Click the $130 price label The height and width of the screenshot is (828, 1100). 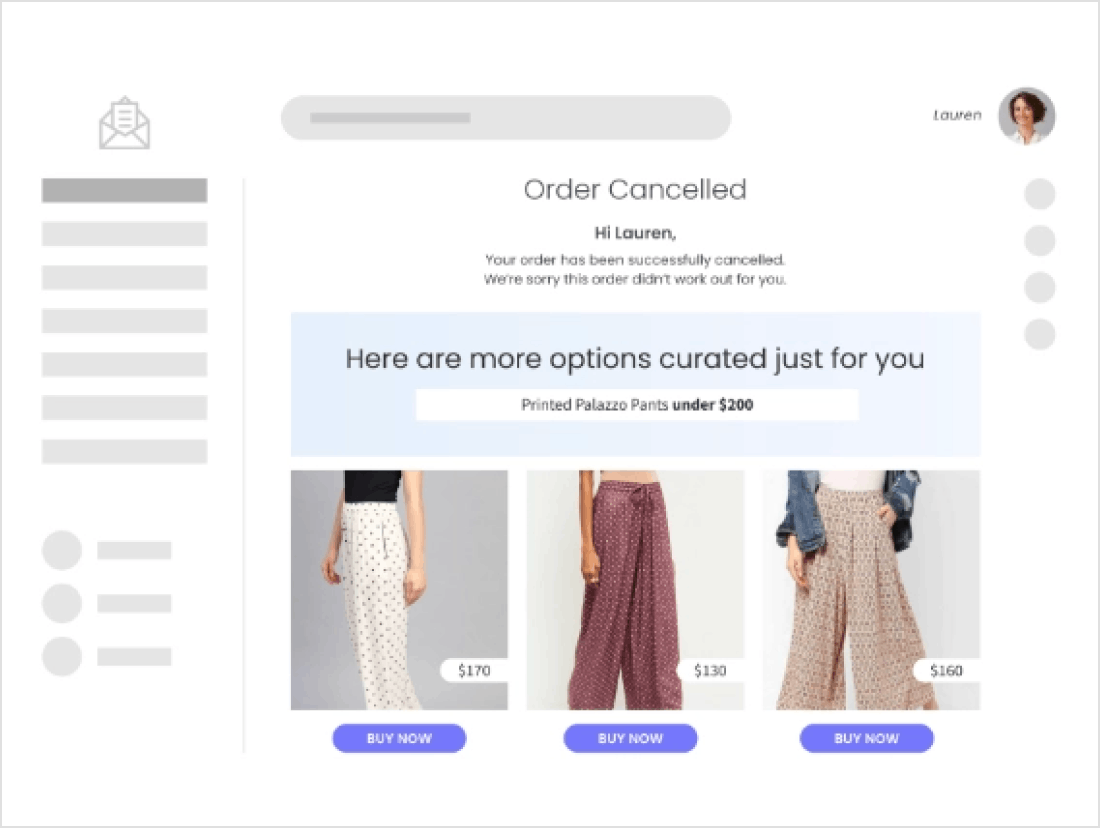coord(710,671)
